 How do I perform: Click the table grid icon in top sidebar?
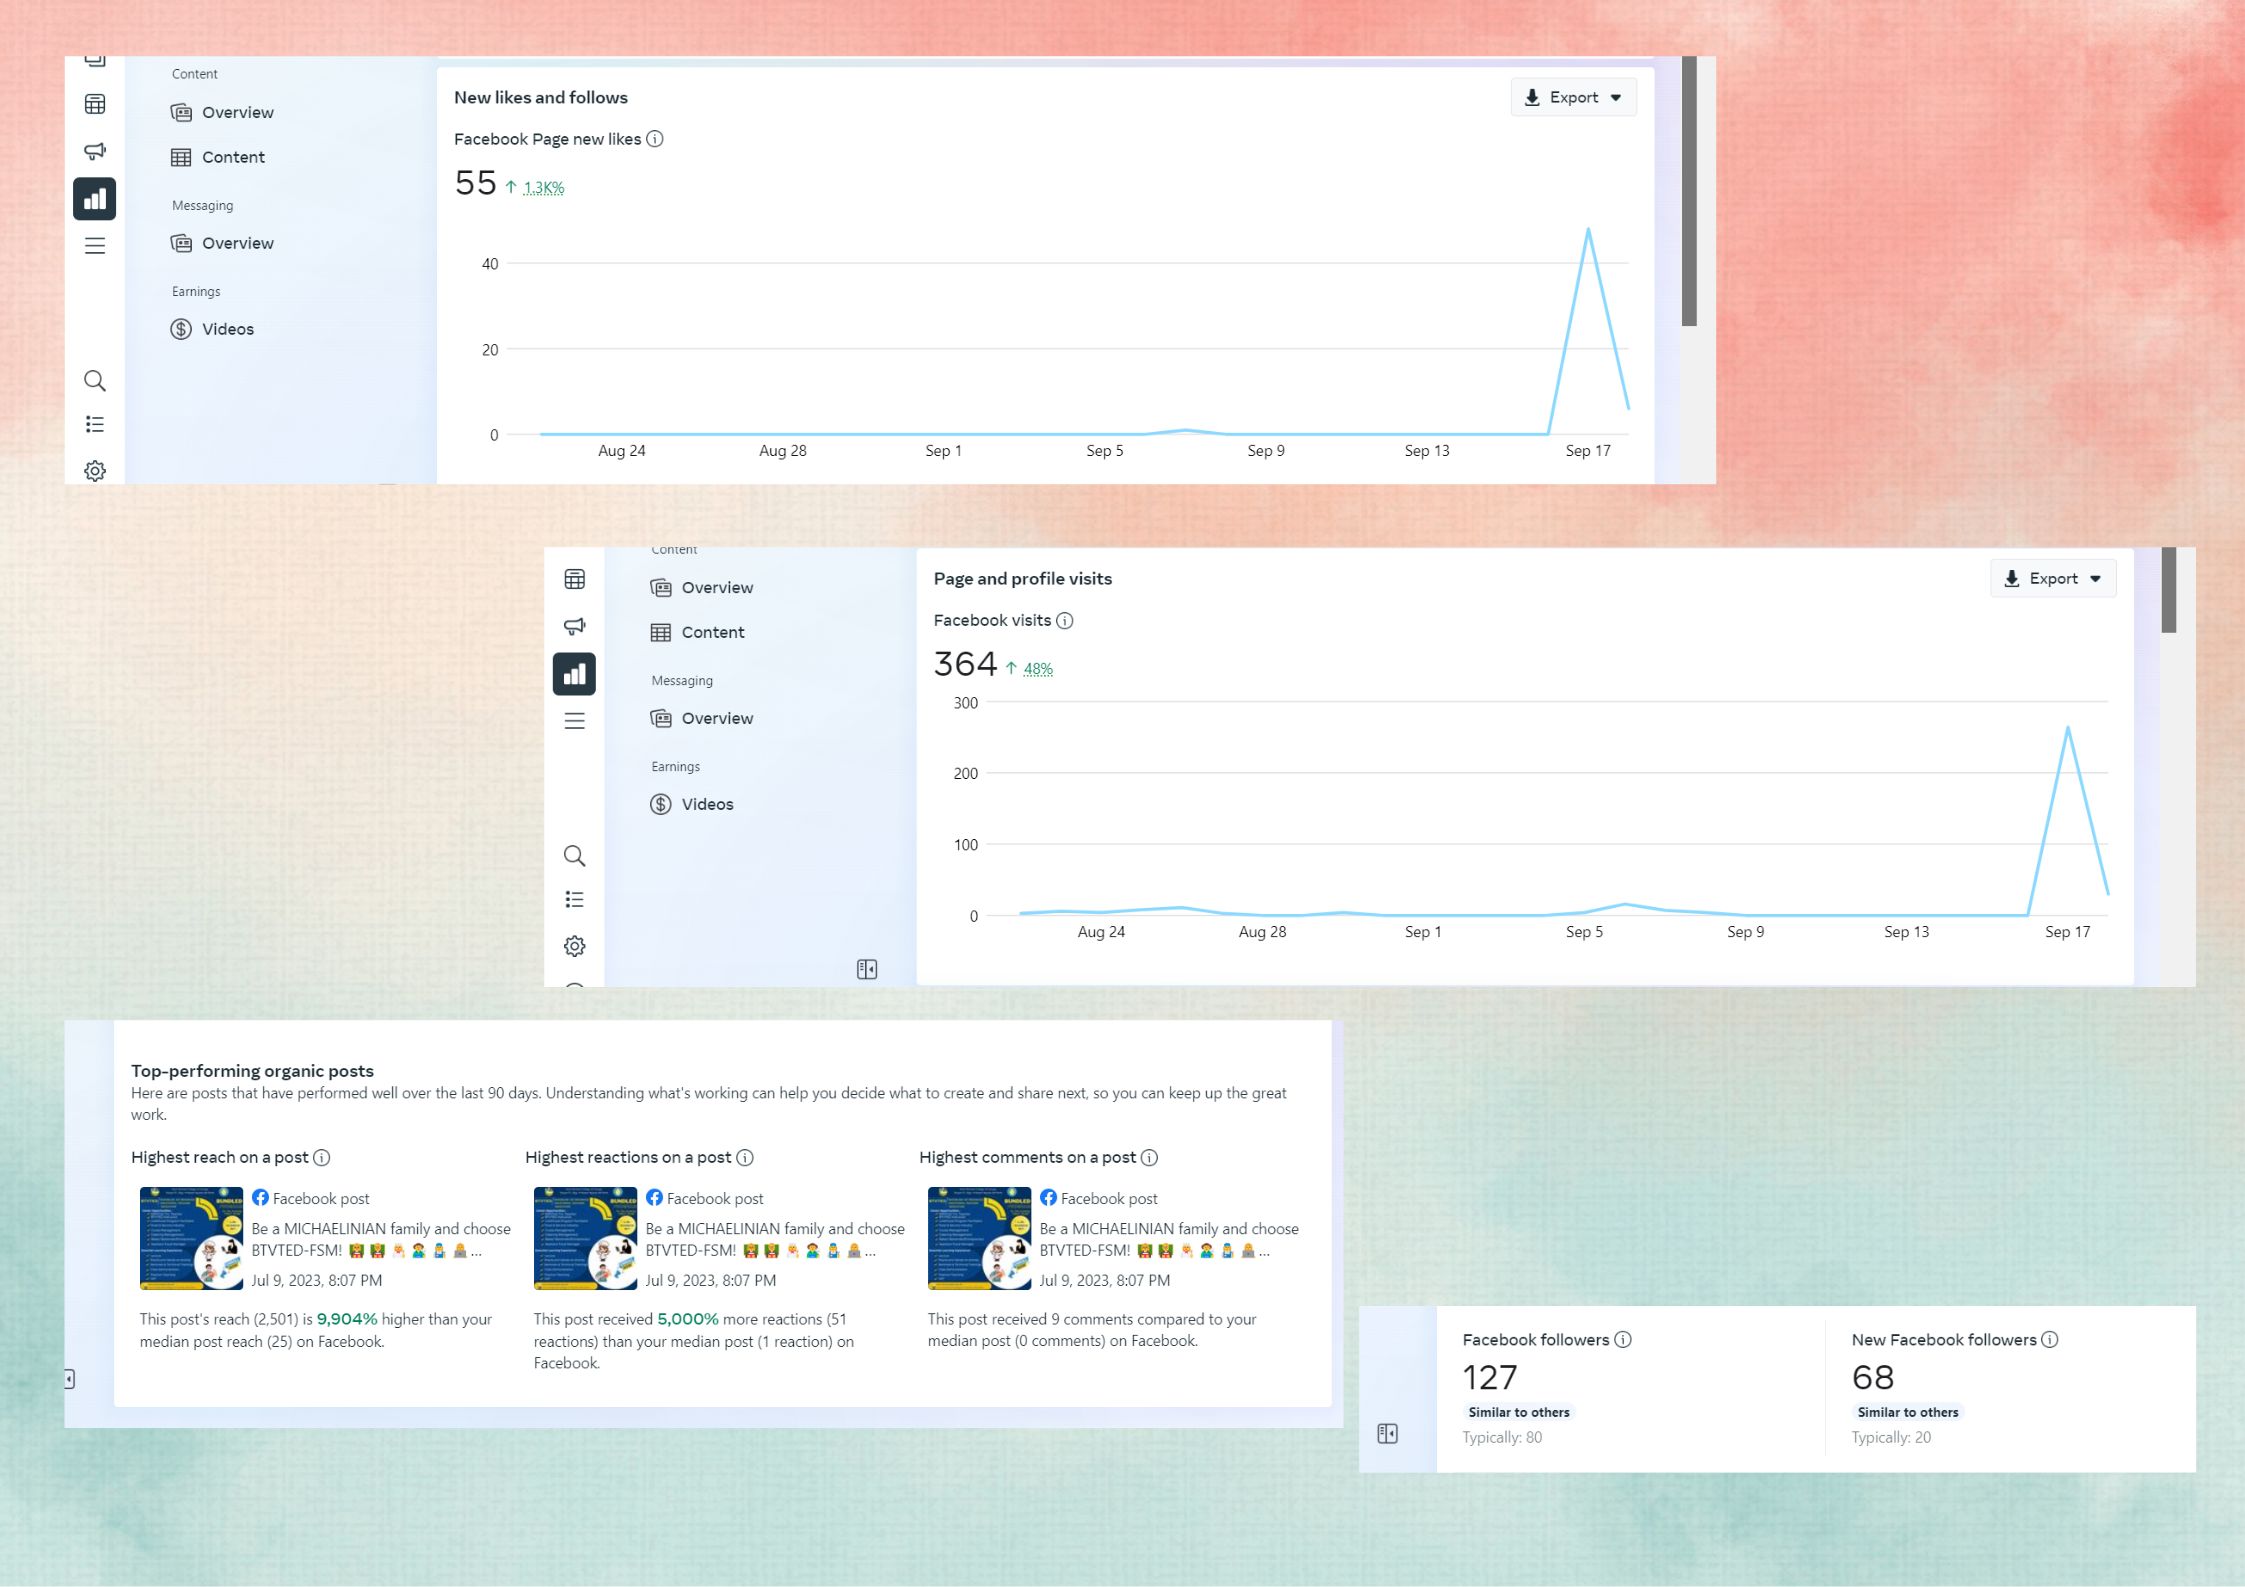pos(95,104)
